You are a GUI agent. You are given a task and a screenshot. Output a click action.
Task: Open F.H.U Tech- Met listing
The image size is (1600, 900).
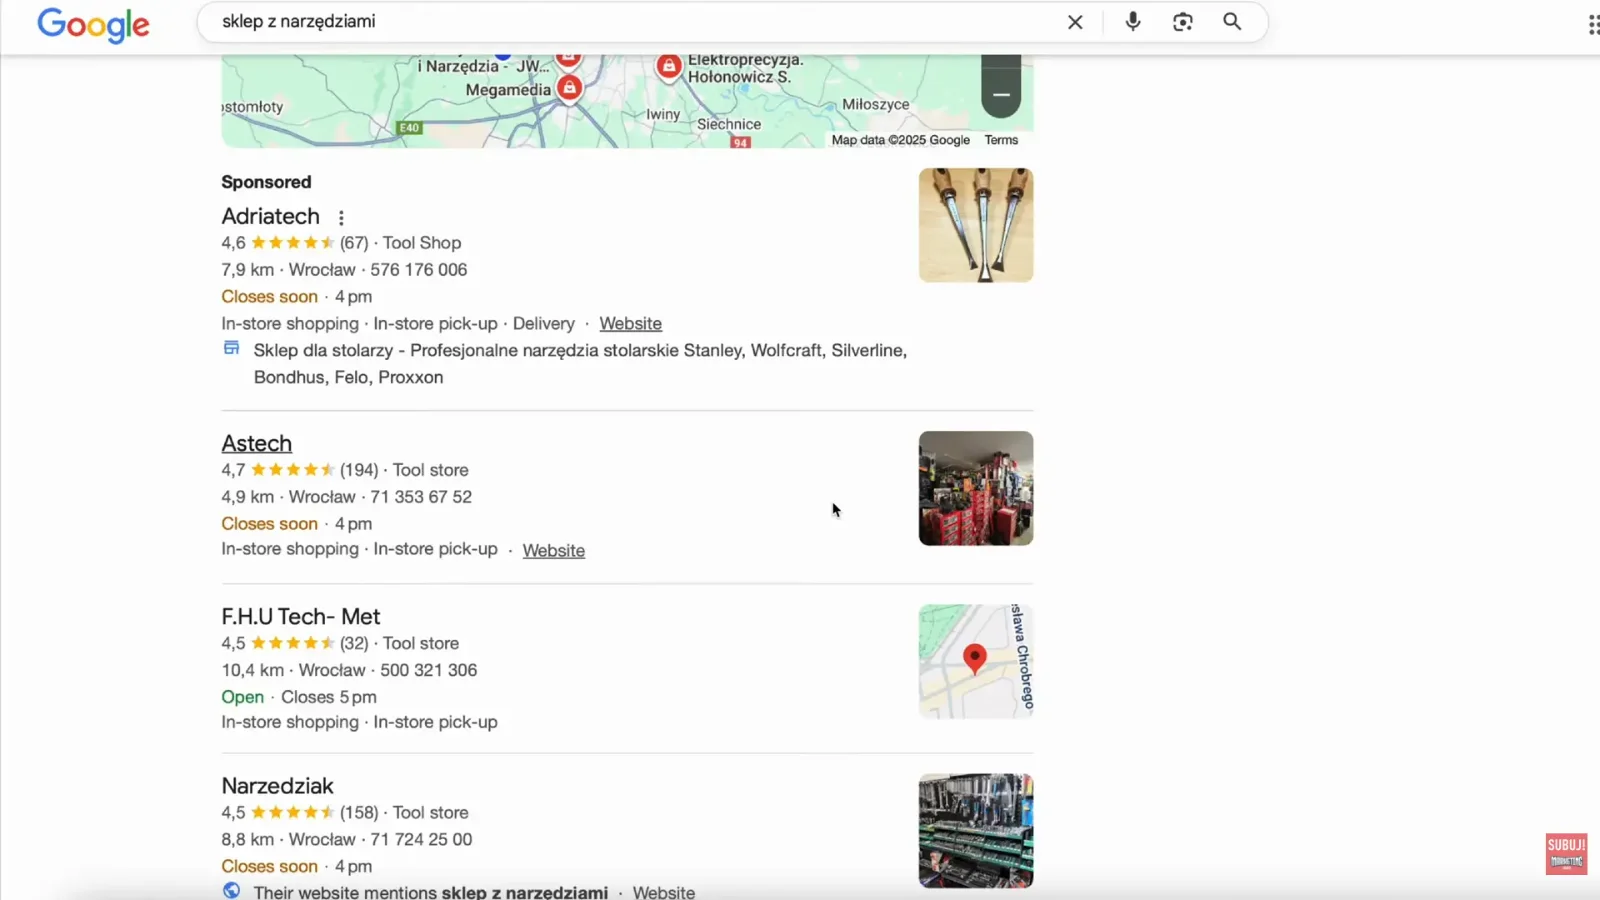[300, 616]
